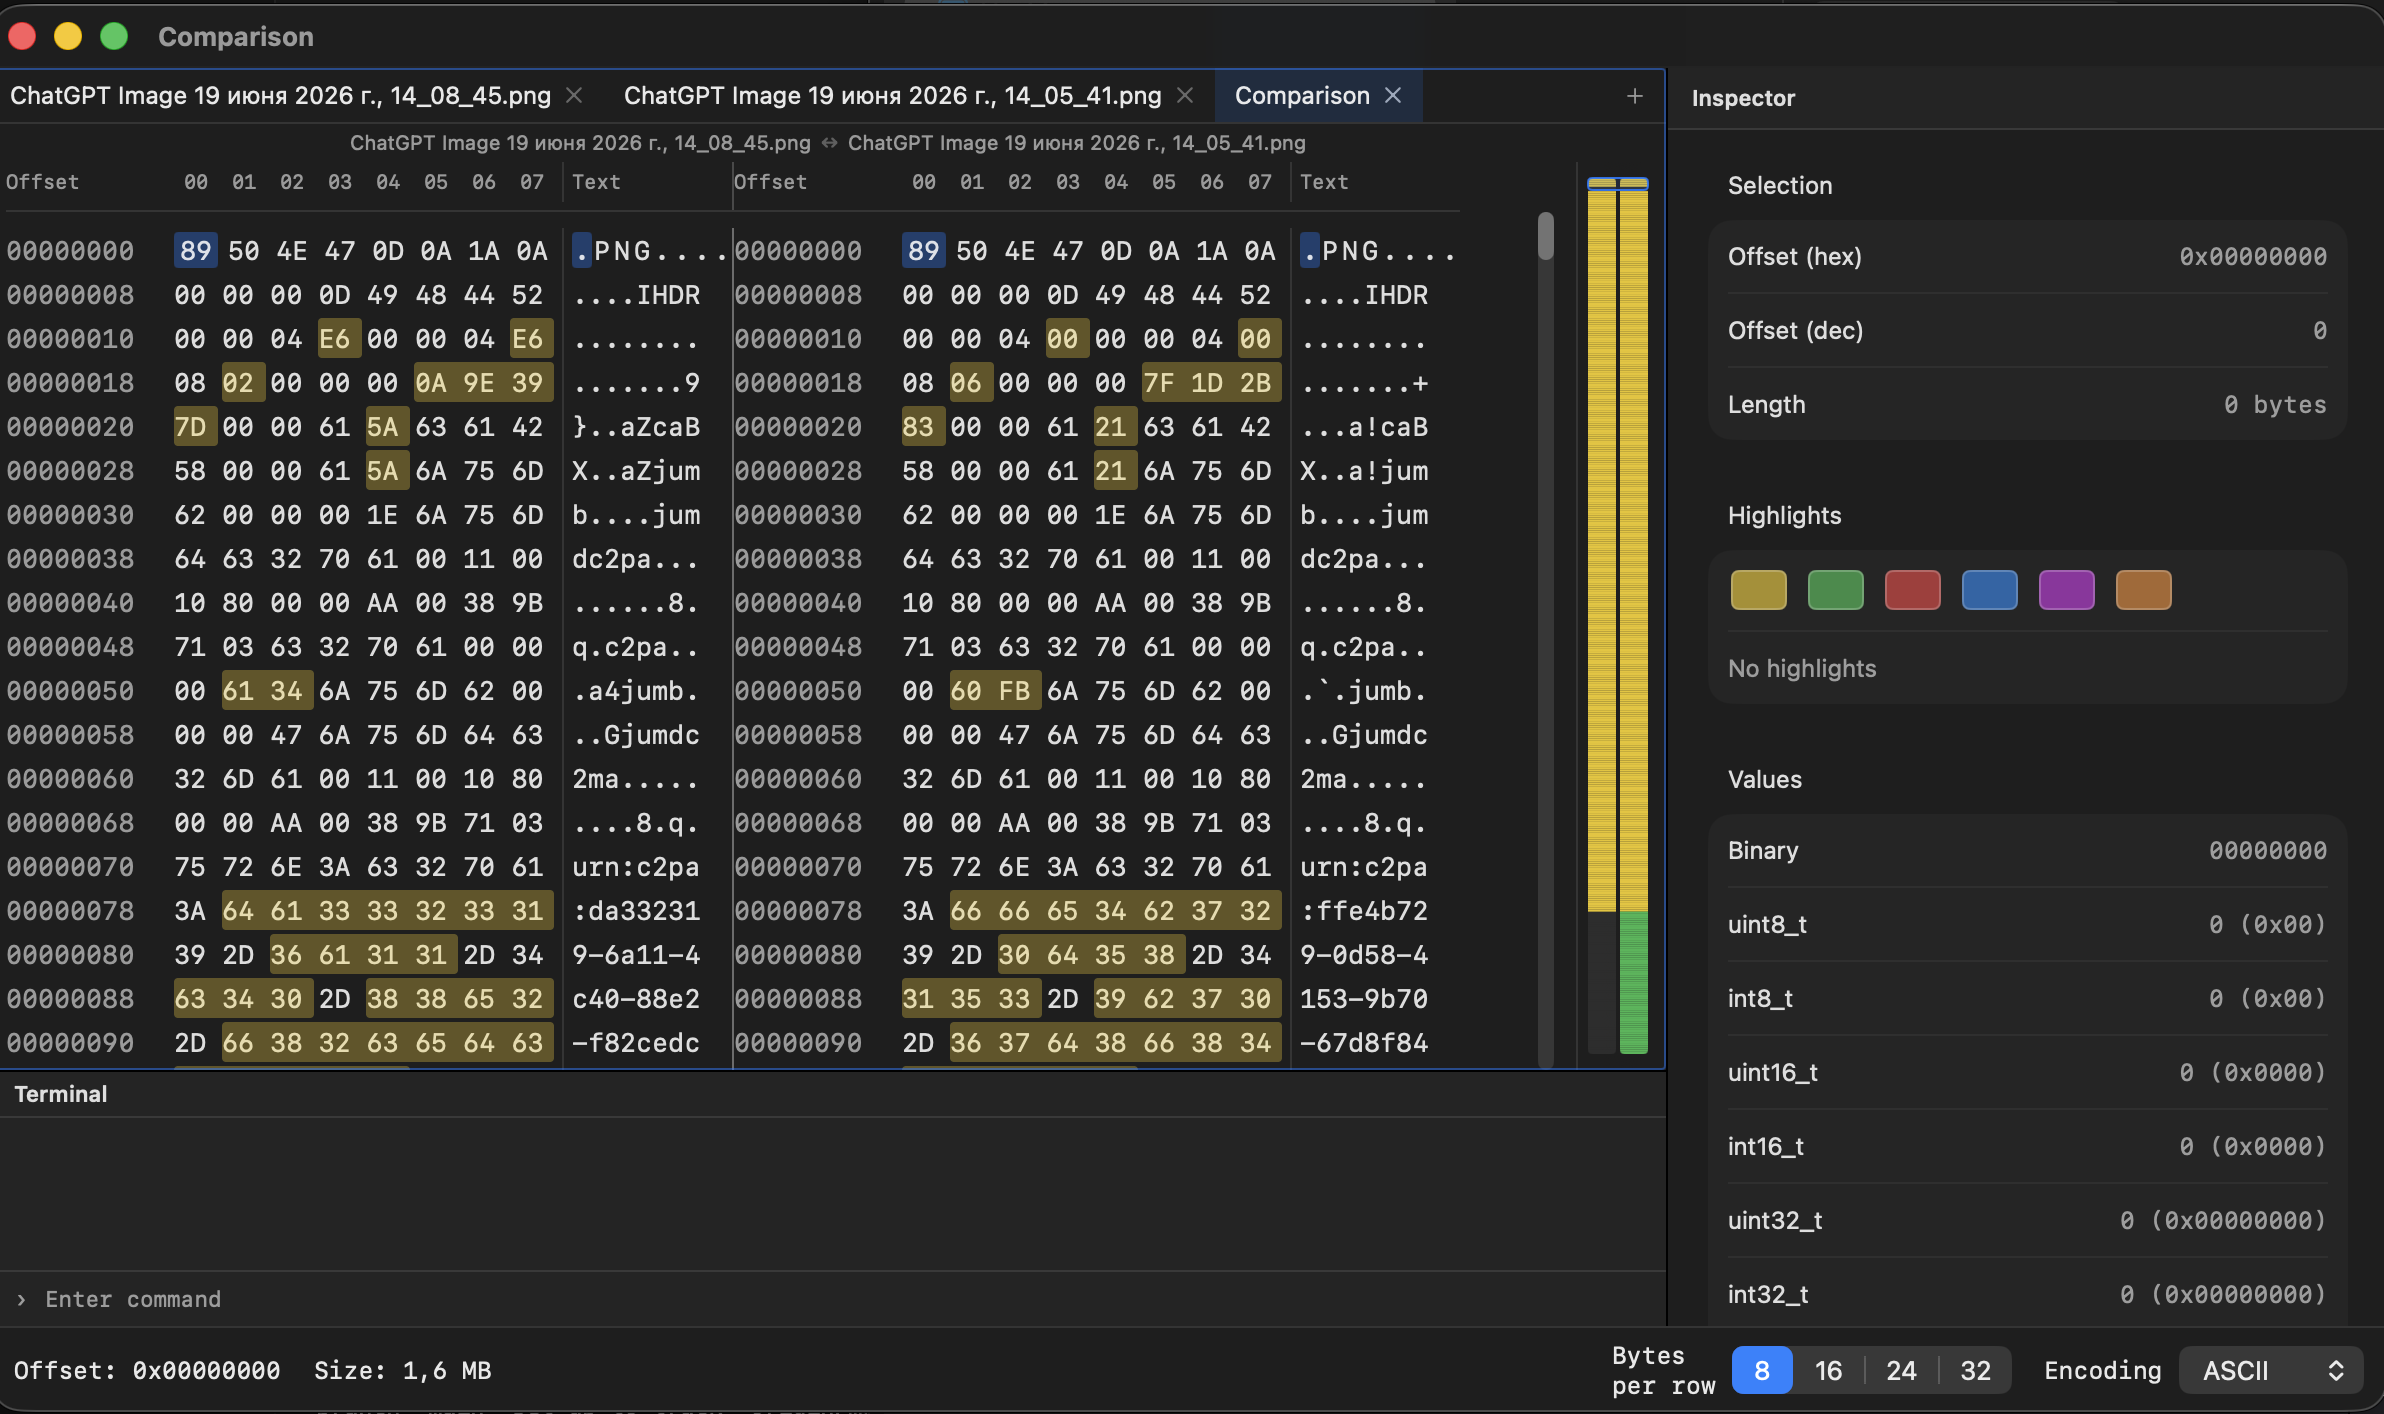2384x1414 pixels.
Task: Click right offset 00000088 label
Action: tap(798, 999)
